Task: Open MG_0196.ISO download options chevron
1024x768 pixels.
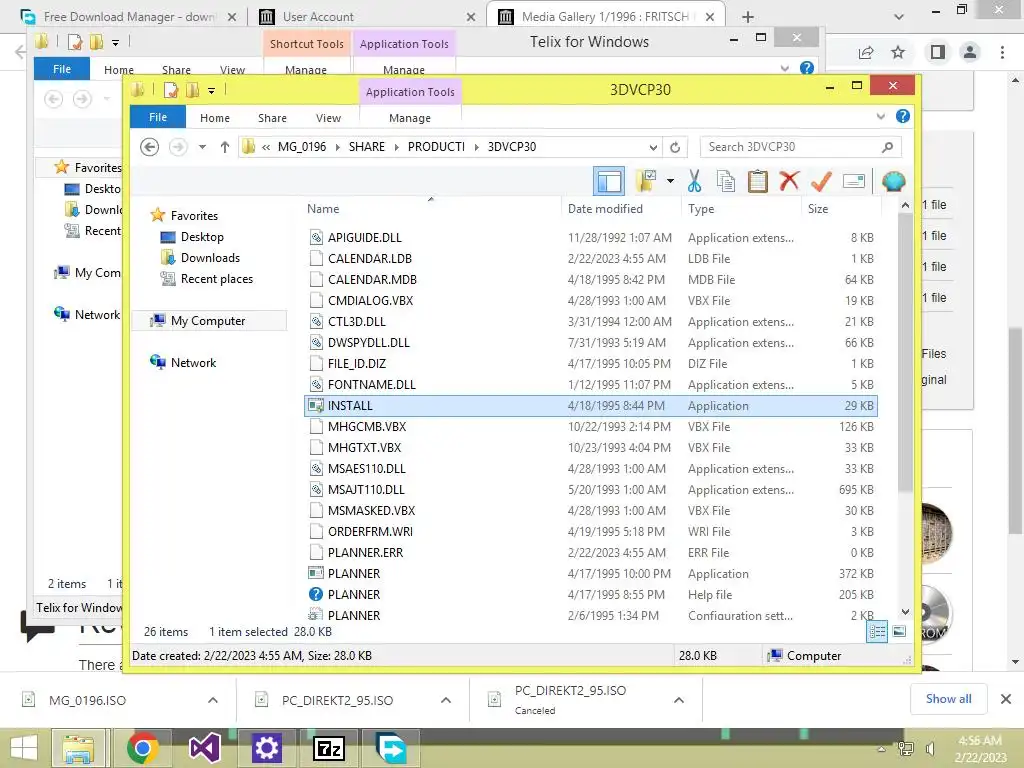Action: click(213, 700)
